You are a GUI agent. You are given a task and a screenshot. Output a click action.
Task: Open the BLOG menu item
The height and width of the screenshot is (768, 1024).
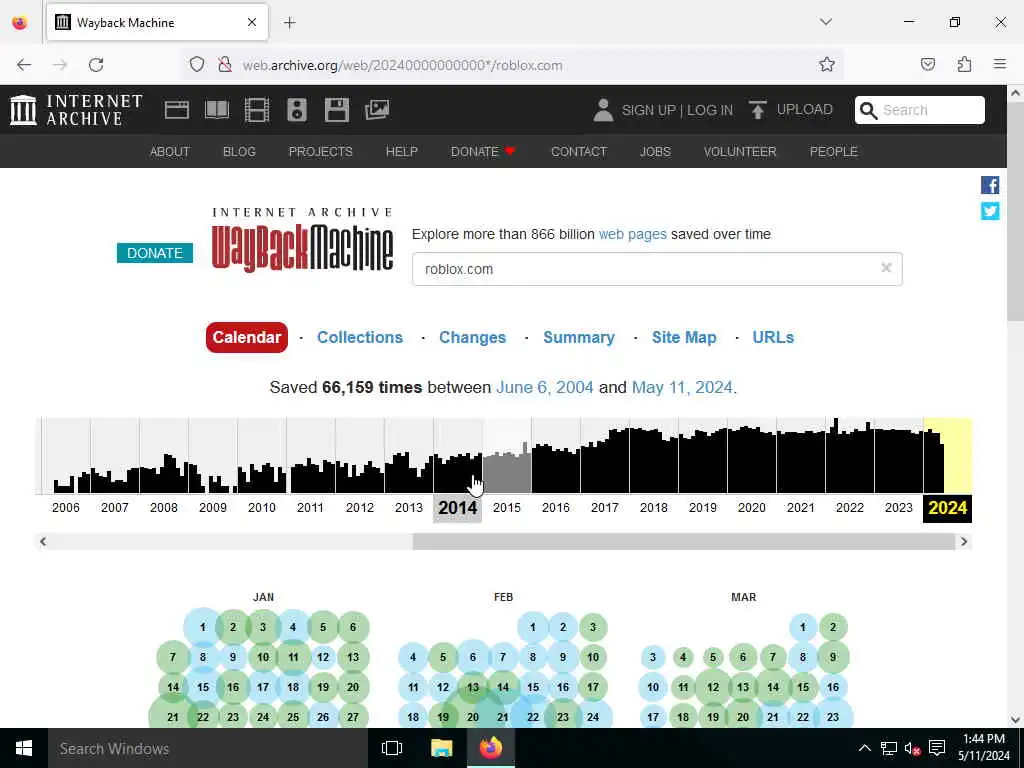tap(239, 152)
